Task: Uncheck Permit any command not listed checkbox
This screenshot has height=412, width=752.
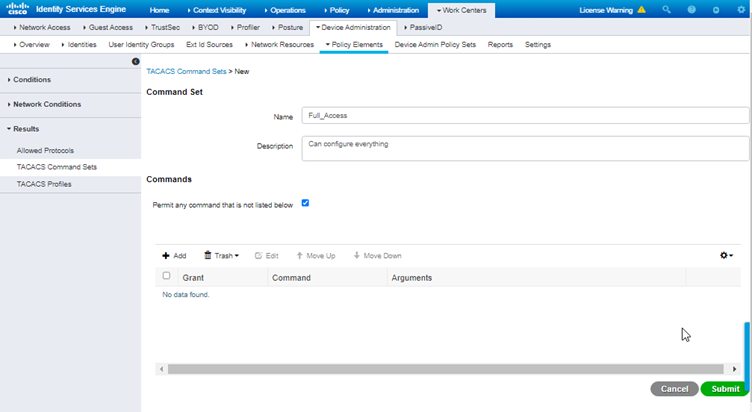Action: click(305, 203)
